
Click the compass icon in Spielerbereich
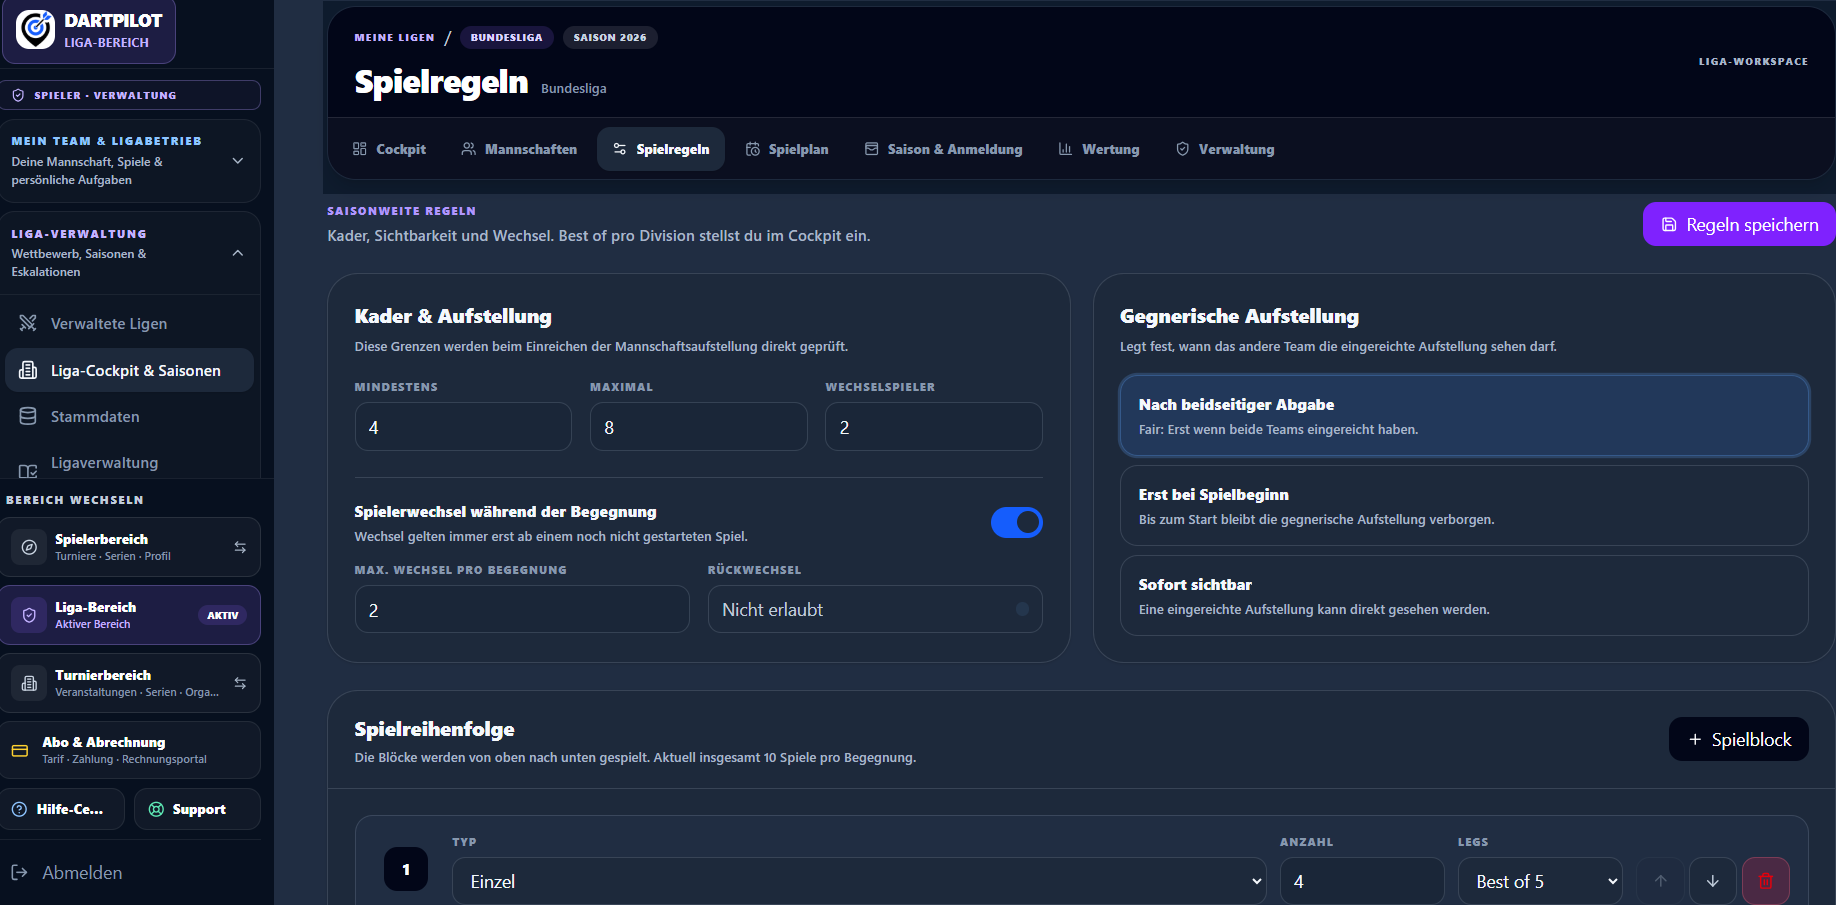(29, 547)
